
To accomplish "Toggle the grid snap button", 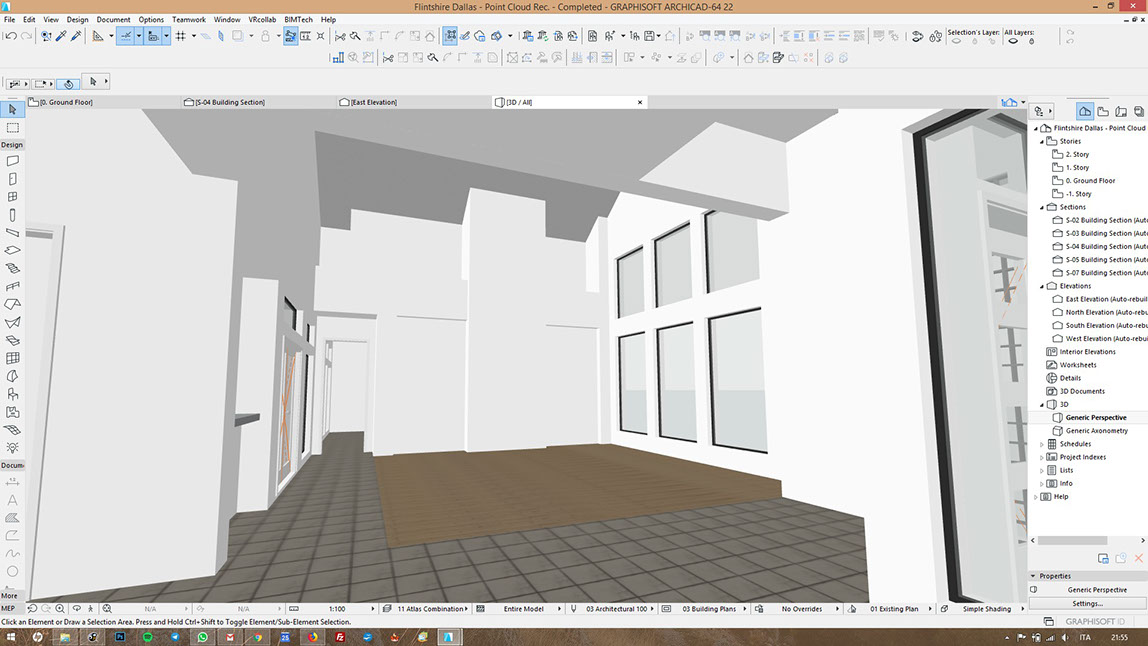I will pos(181,36).
